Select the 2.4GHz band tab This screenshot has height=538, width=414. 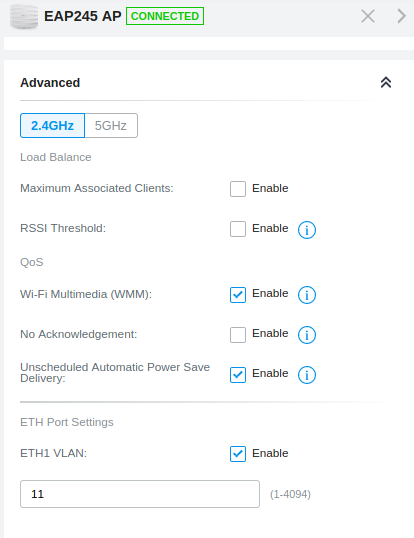point(52,126)
